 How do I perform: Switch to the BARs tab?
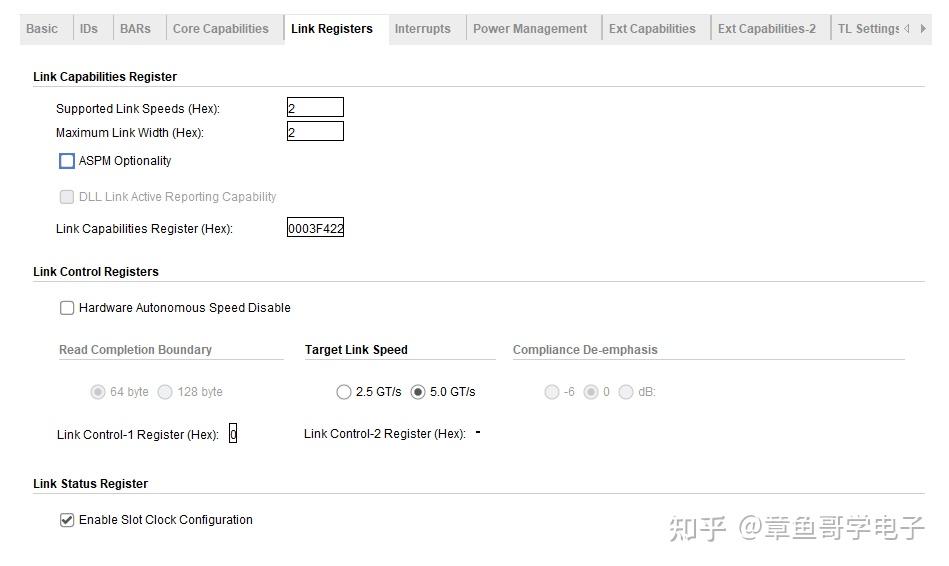click(x=135, y=29)
